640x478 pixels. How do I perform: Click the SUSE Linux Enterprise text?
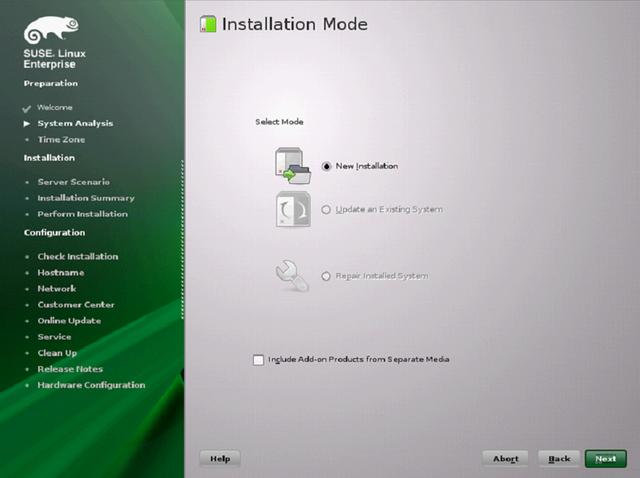(x=54, y=59)
